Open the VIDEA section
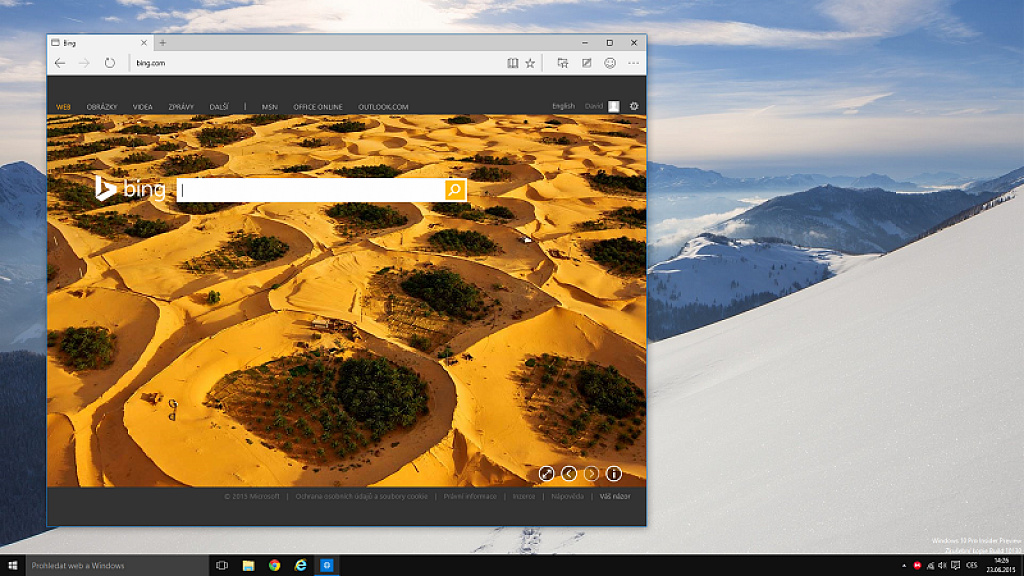 (x=142, y=107)
